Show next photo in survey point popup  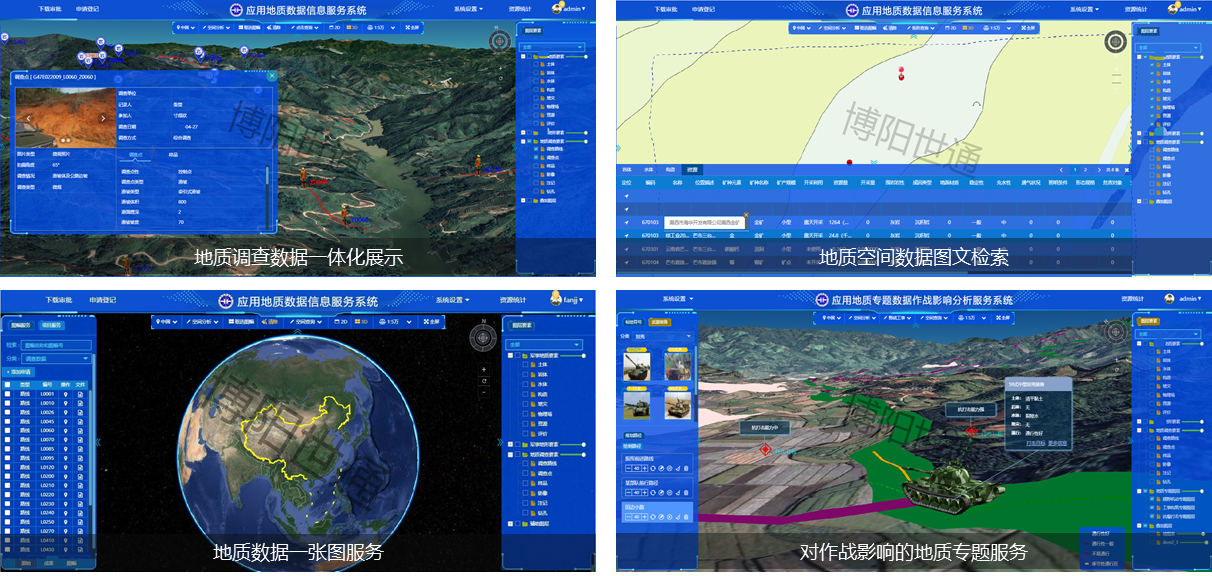pyautogui.click(x=104, y=118)
